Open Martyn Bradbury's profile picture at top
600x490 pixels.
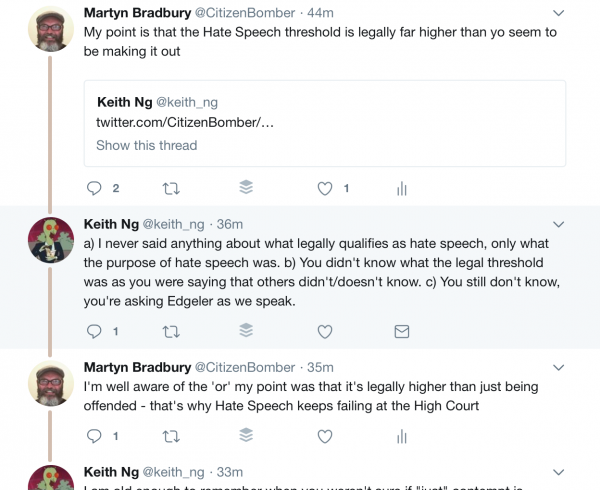[48, 31]
